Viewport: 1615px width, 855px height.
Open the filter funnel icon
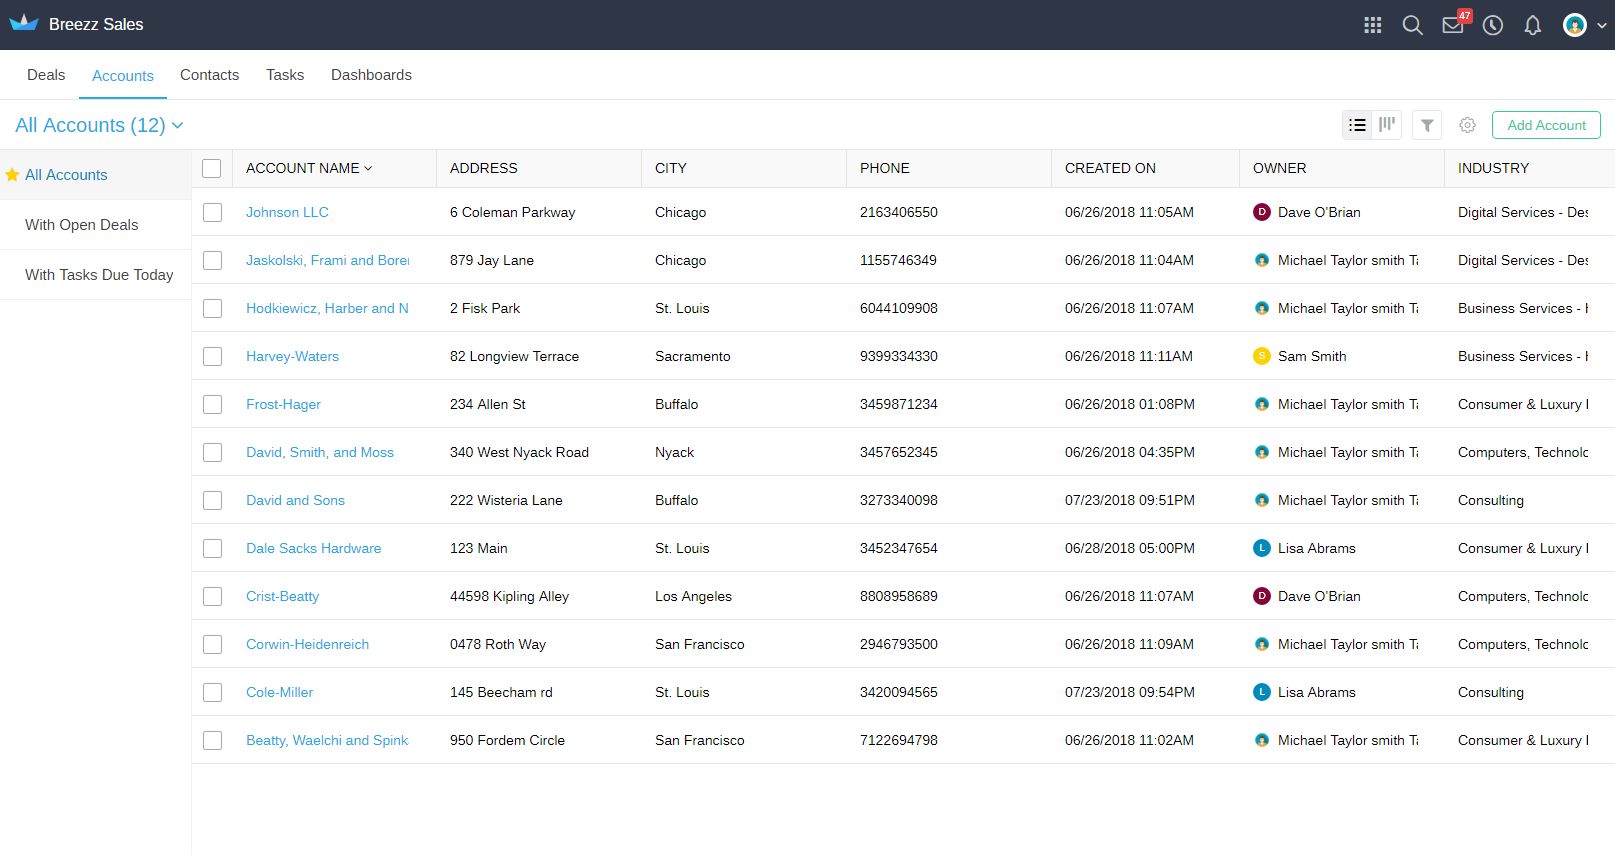1427,125
